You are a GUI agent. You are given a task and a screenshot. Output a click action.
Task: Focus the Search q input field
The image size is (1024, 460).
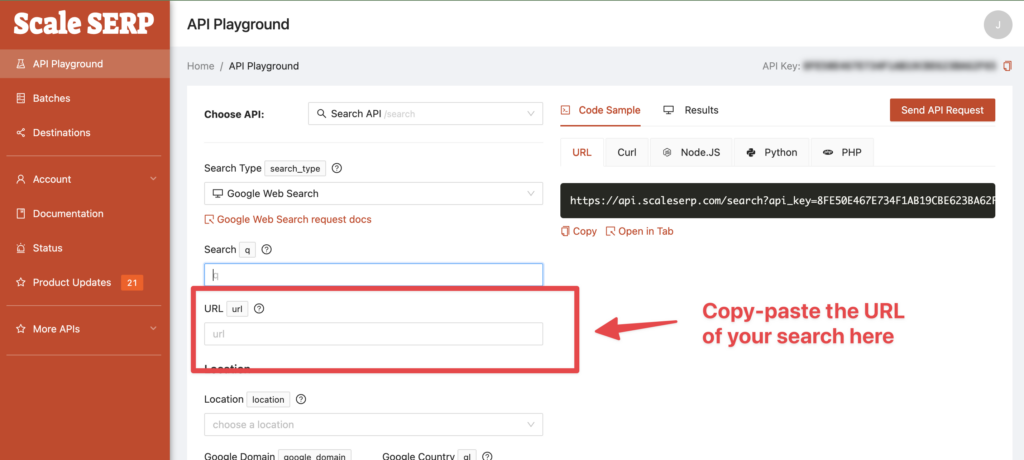point(374,275)
